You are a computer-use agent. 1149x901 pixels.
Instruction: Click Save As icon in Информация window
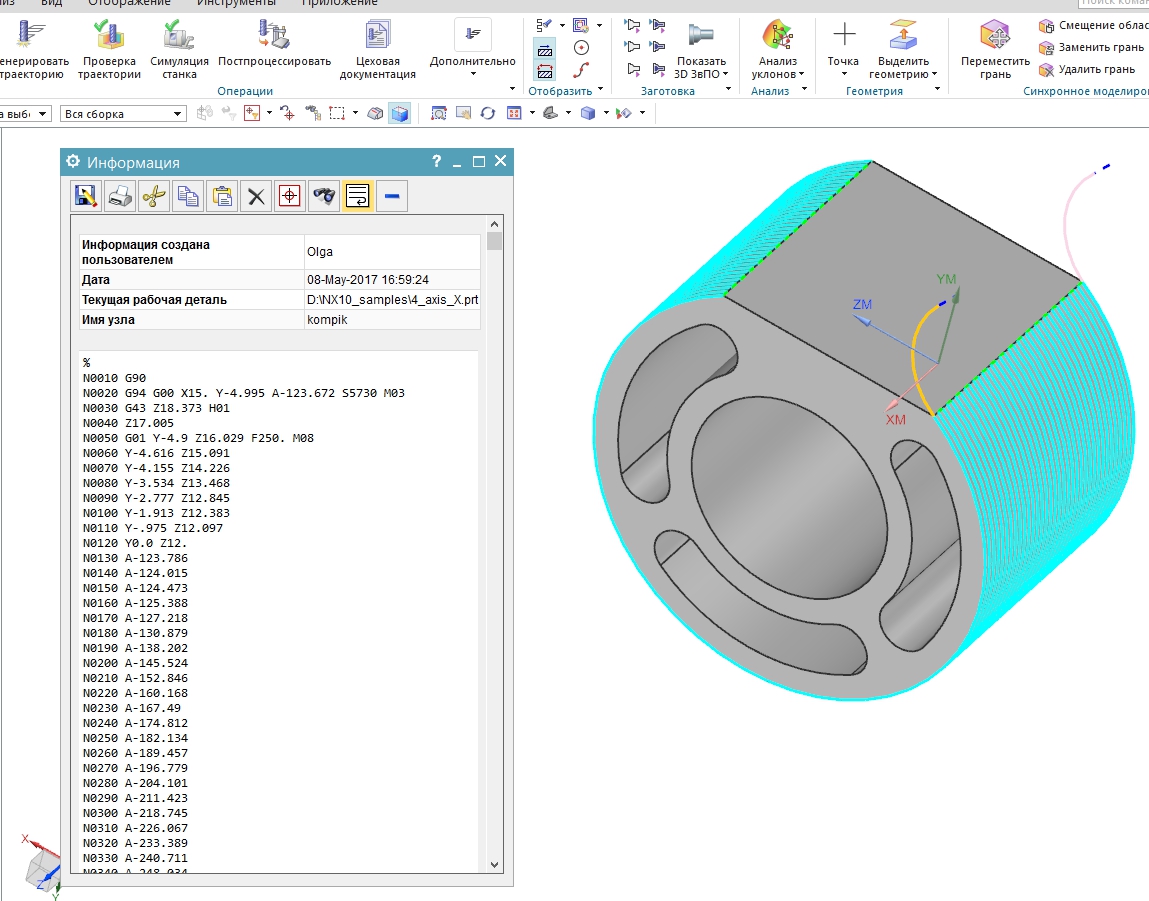(86, 196)
